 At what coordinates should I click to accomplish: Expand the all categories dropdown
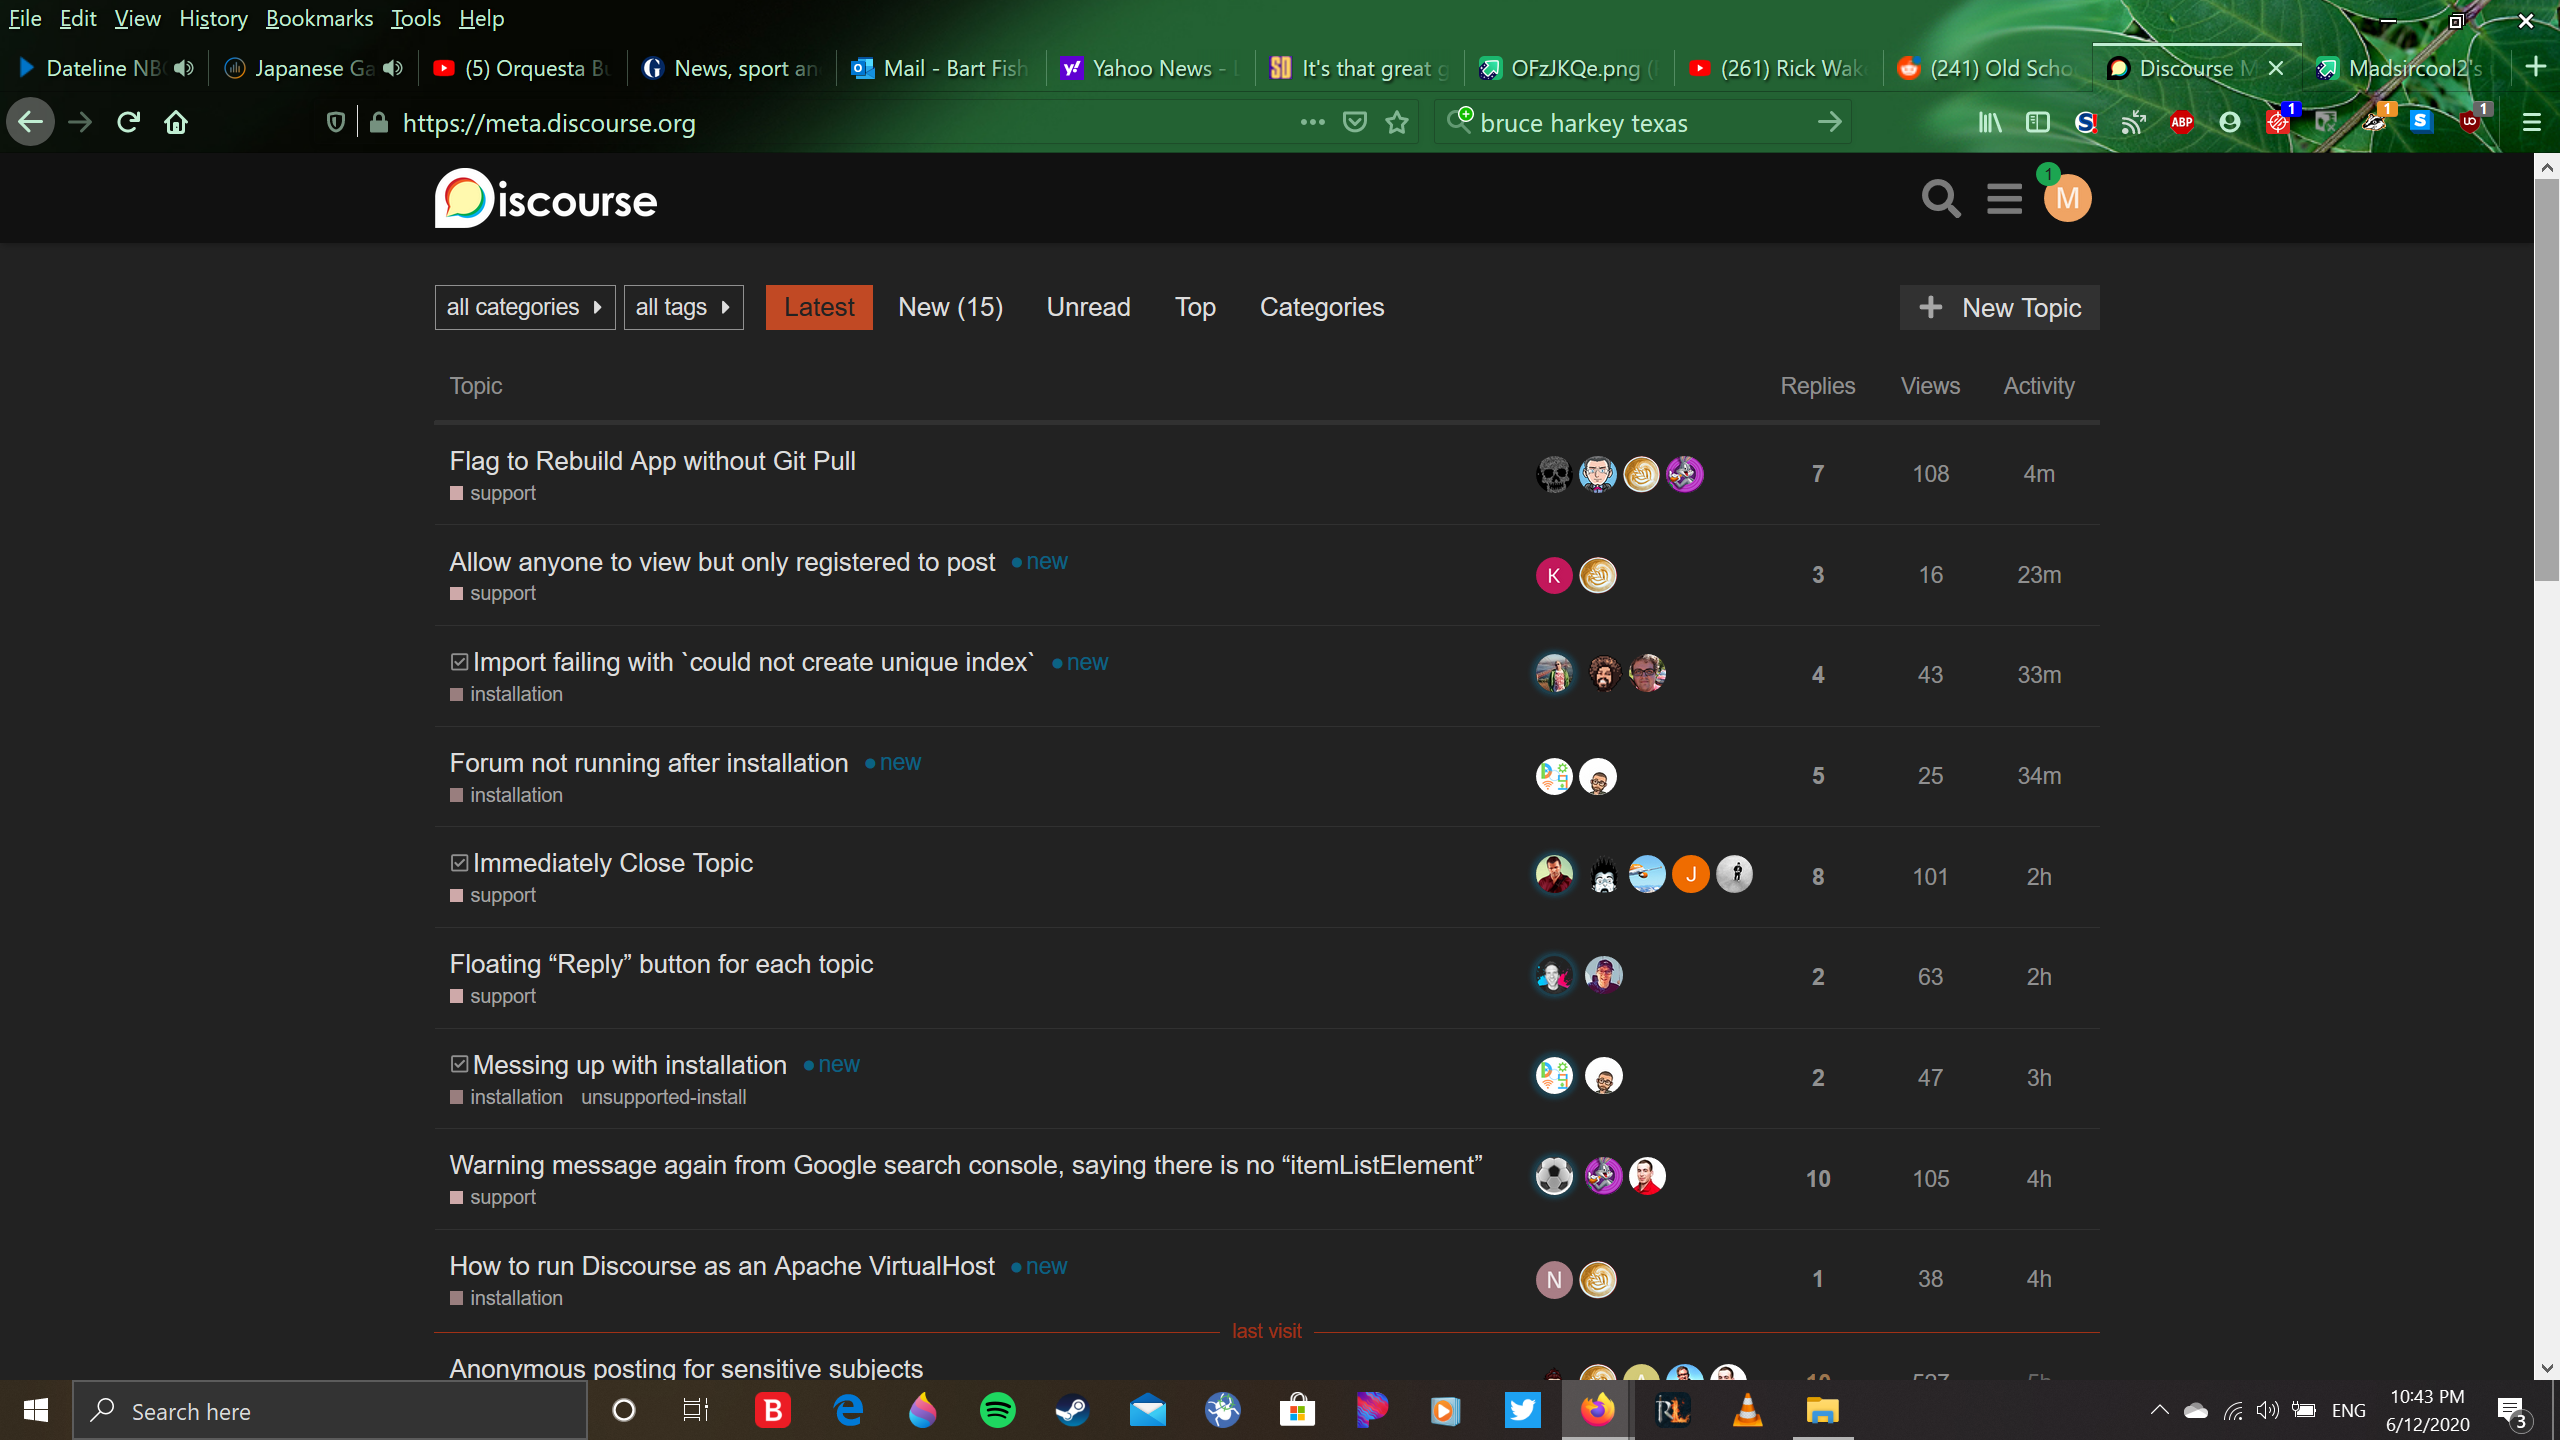524,307
